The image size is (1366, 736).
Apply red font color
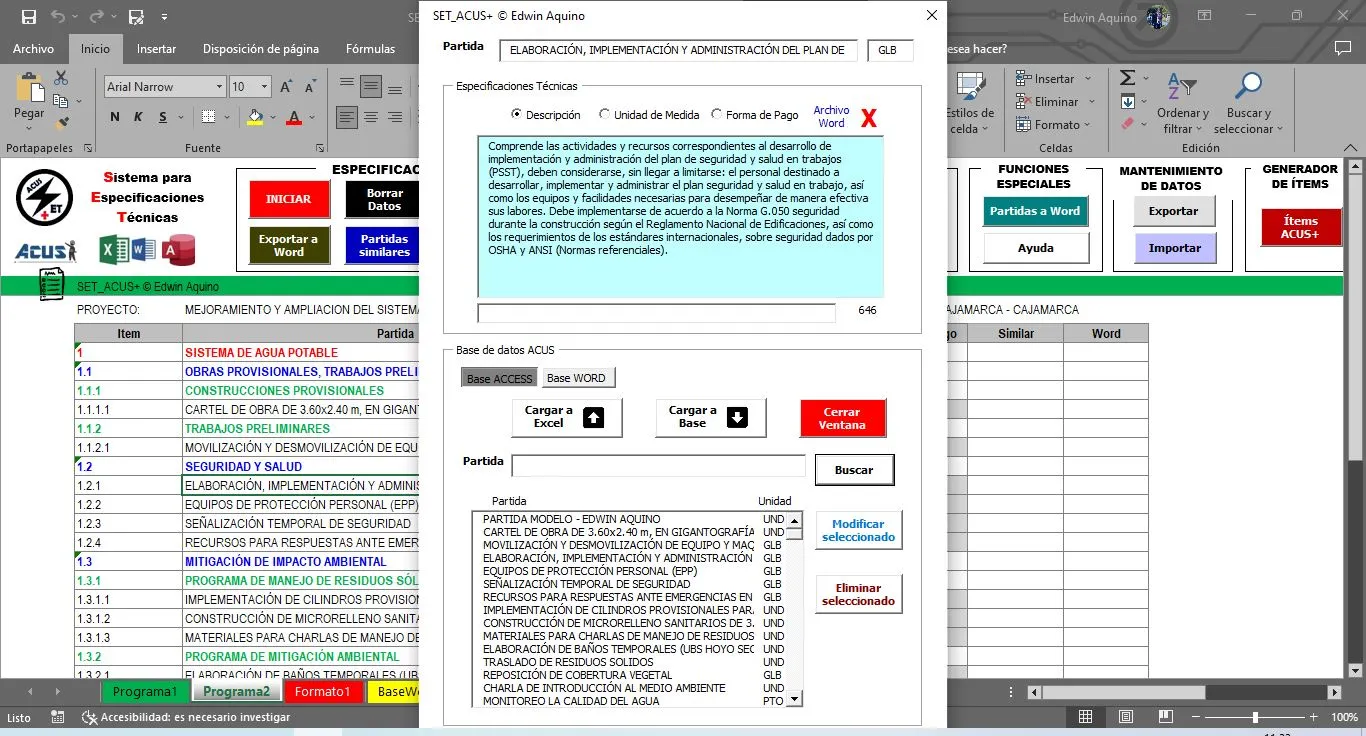pyautogui.click(x=294, y=117)
